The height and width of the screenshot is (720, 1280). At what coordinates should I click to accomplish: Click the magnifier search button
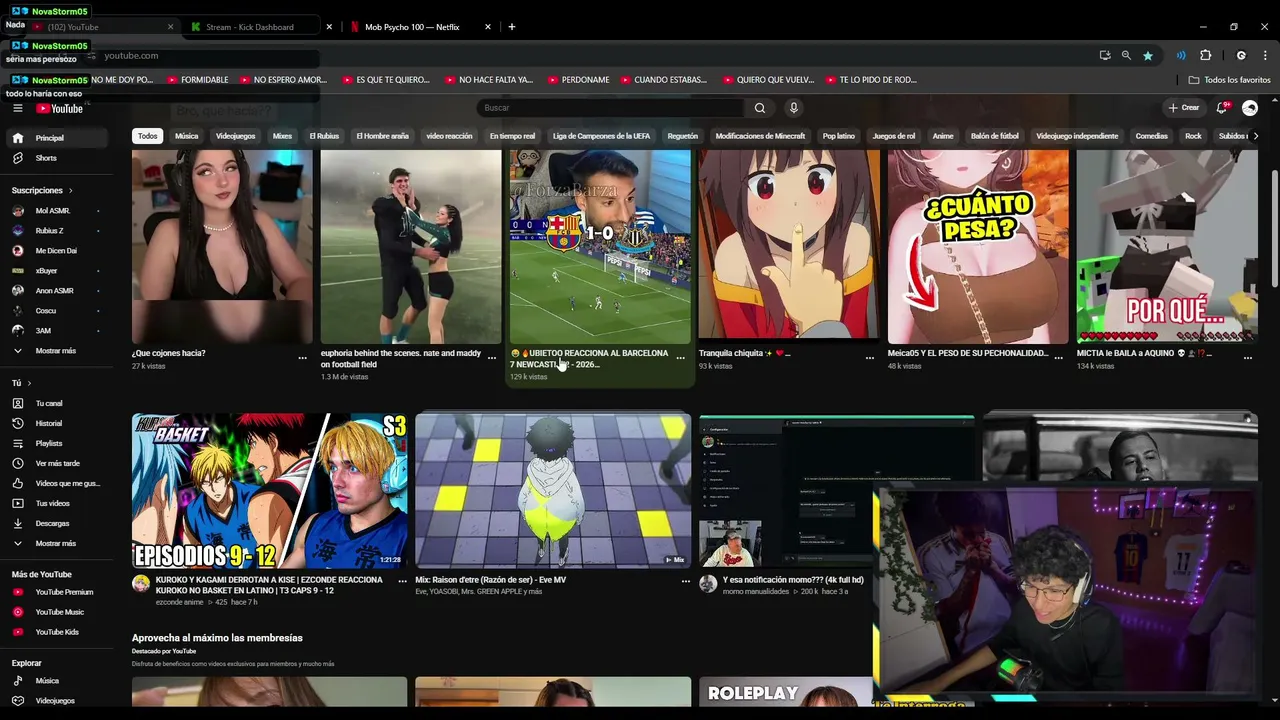coord(760,108)
